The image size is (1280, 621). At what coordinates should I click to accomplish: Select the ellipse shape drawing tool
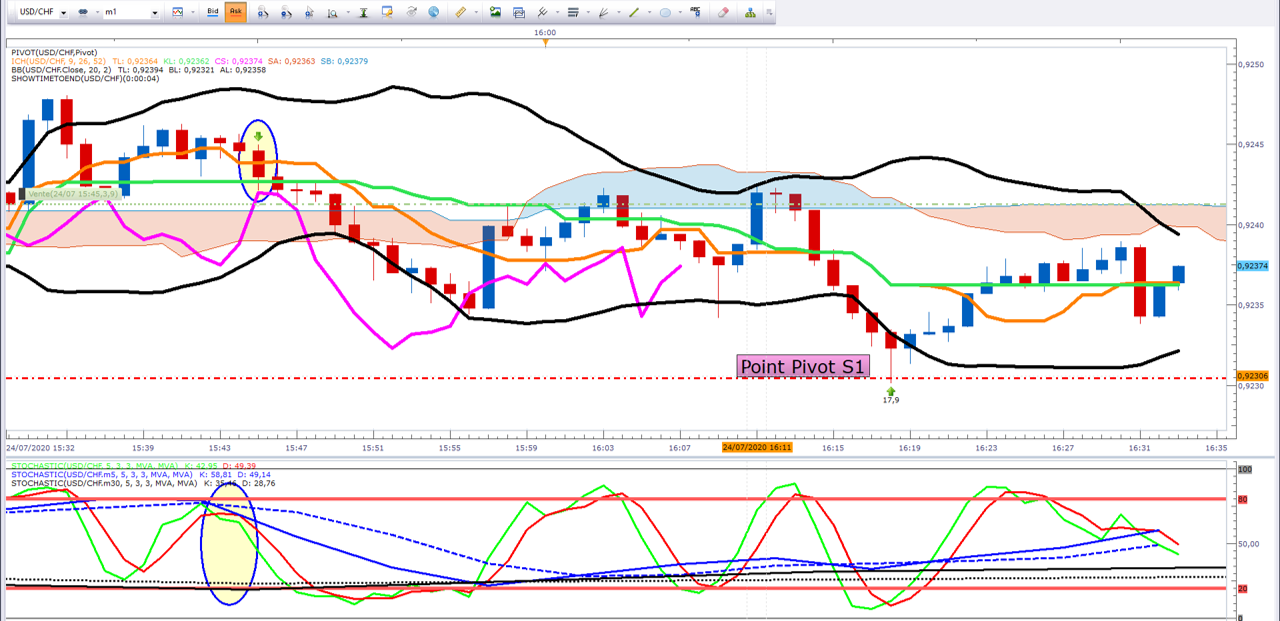(x=665, y=12)
